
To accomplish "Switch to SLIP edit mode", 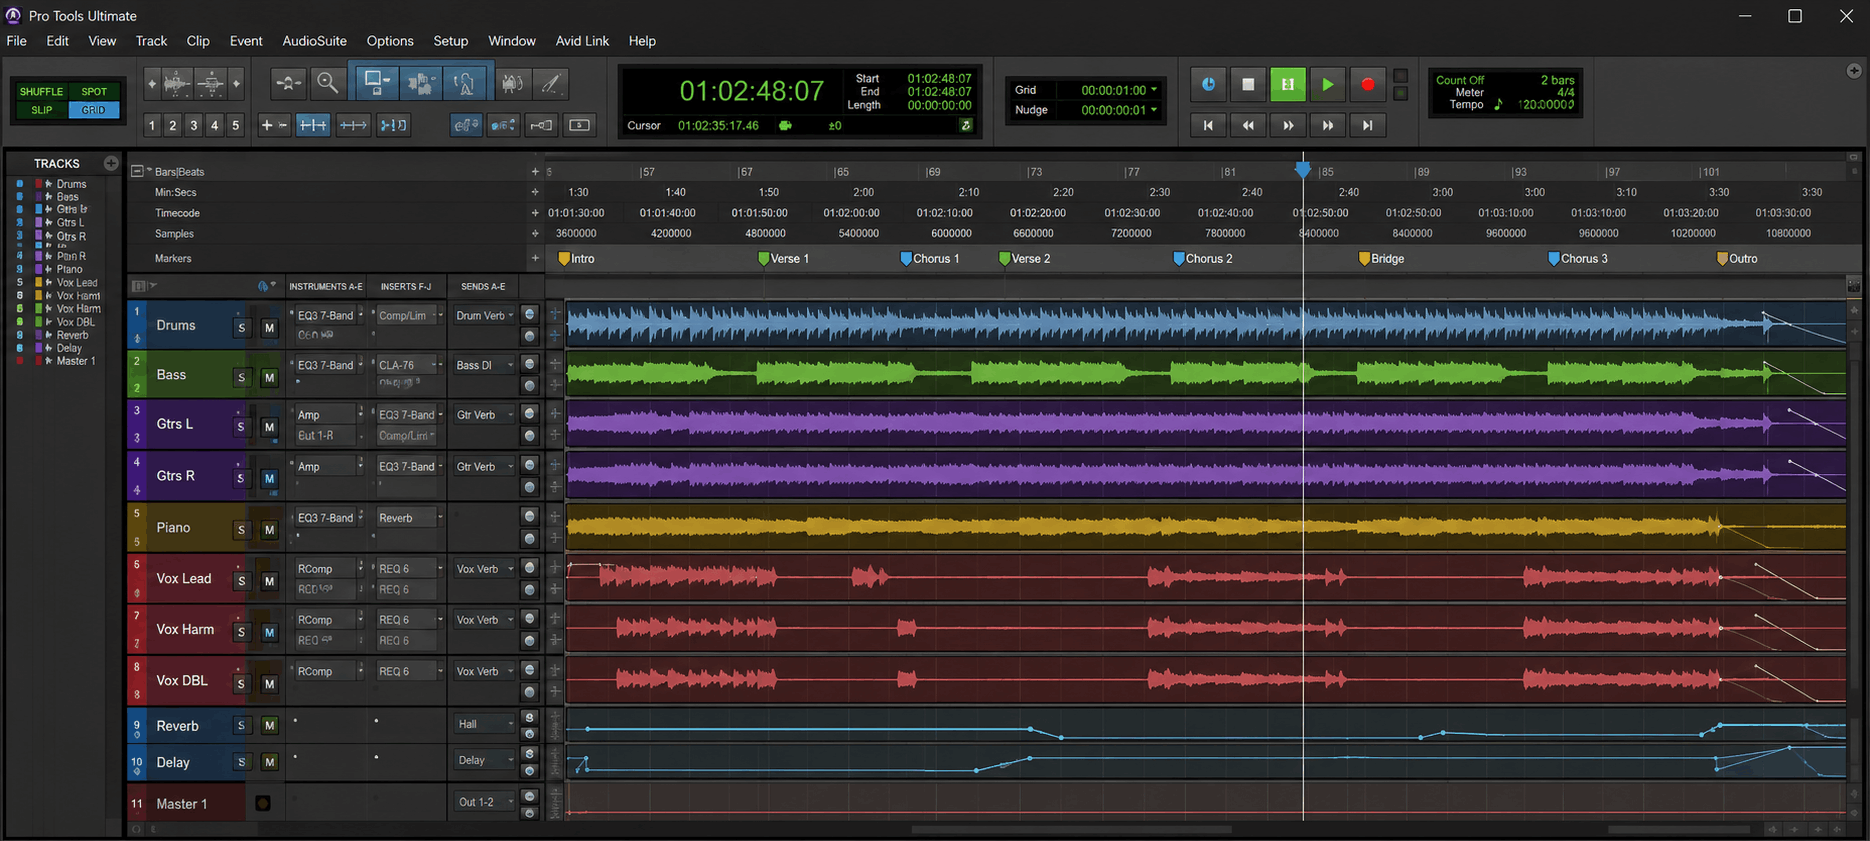I will 41,110.
